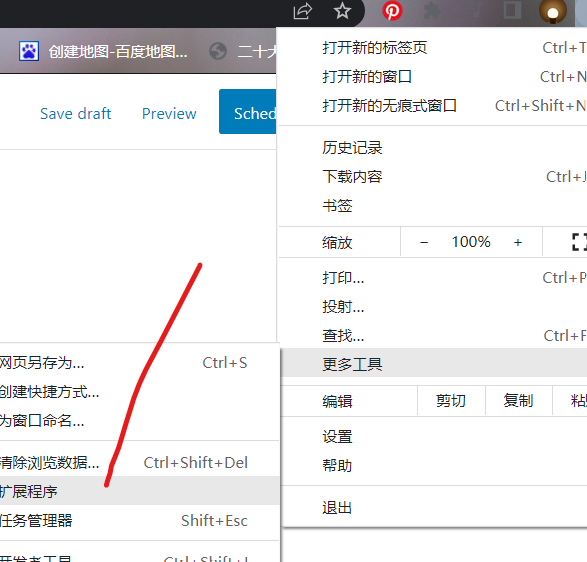This screenshot has height=562, width=587.
Task: Click the Preview link
Action: 169,114
